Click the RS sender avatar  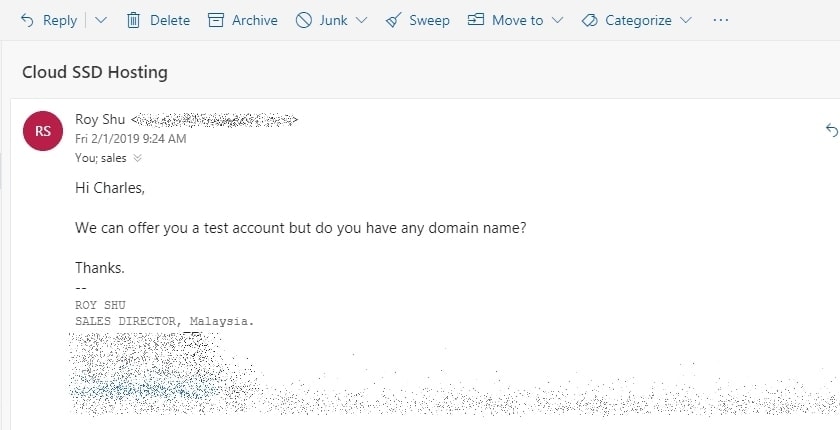tap(43, 131)
